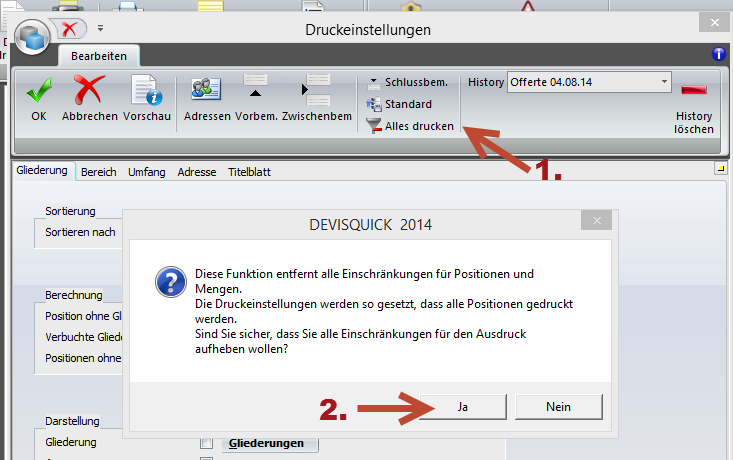Confirm with the green OK checkmark
This screenshot has width=733, height=460.
[x=39, y=90]
